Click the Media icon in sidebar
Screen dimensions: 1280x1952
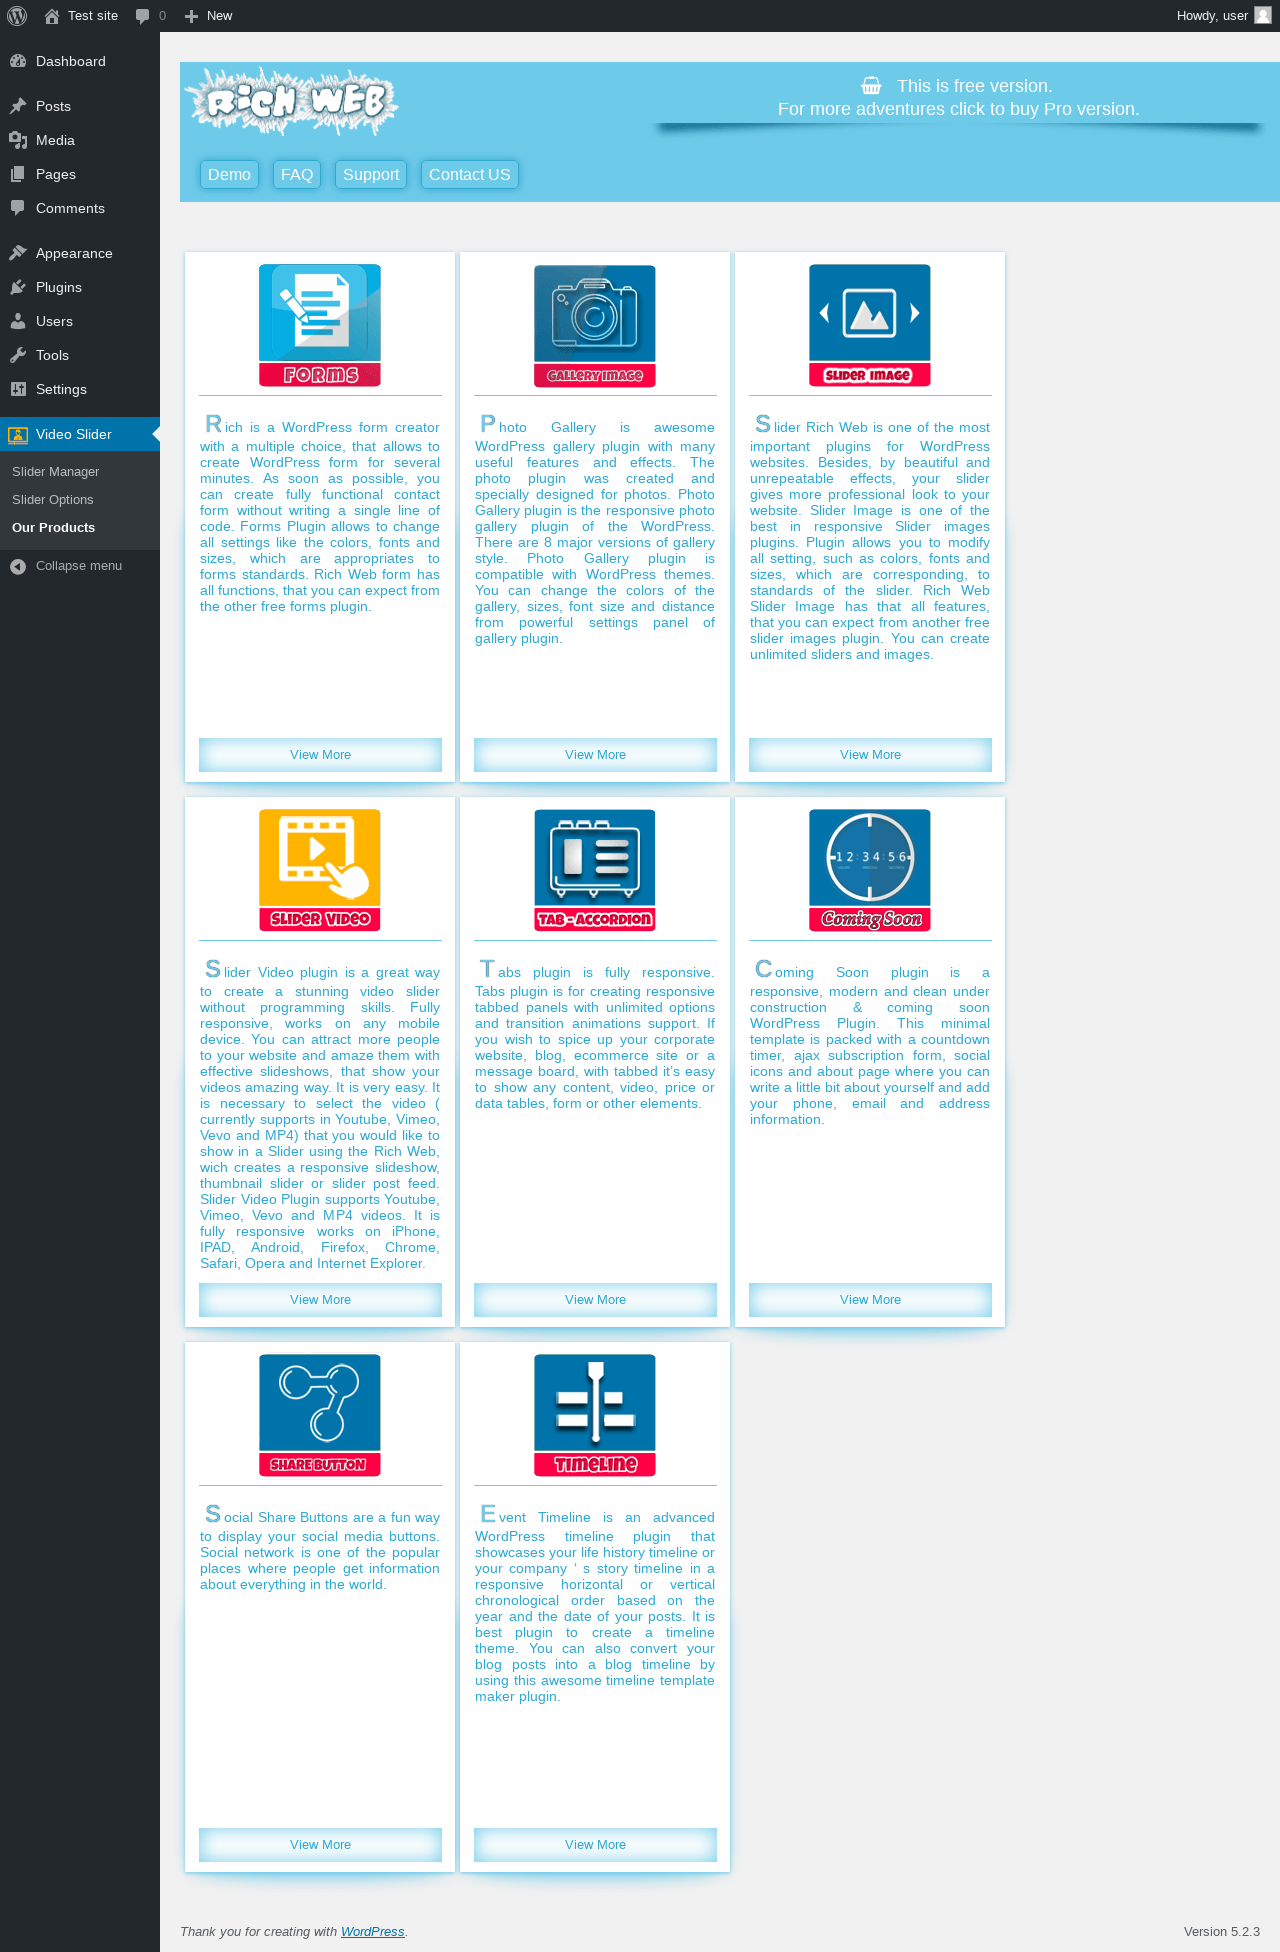coord(18,140)
